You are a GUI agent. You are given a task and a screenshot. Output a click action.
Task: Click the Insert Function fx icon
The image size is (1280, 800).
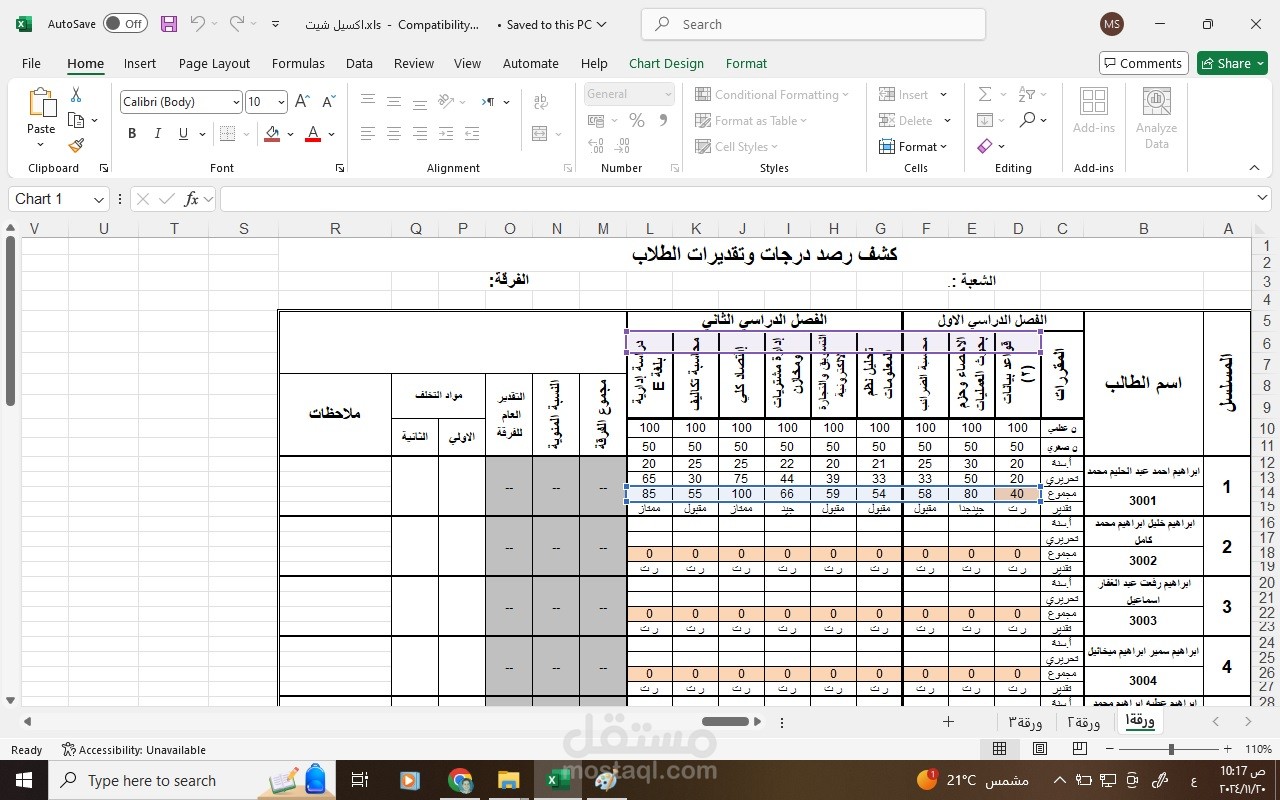(x=192, y=199)
